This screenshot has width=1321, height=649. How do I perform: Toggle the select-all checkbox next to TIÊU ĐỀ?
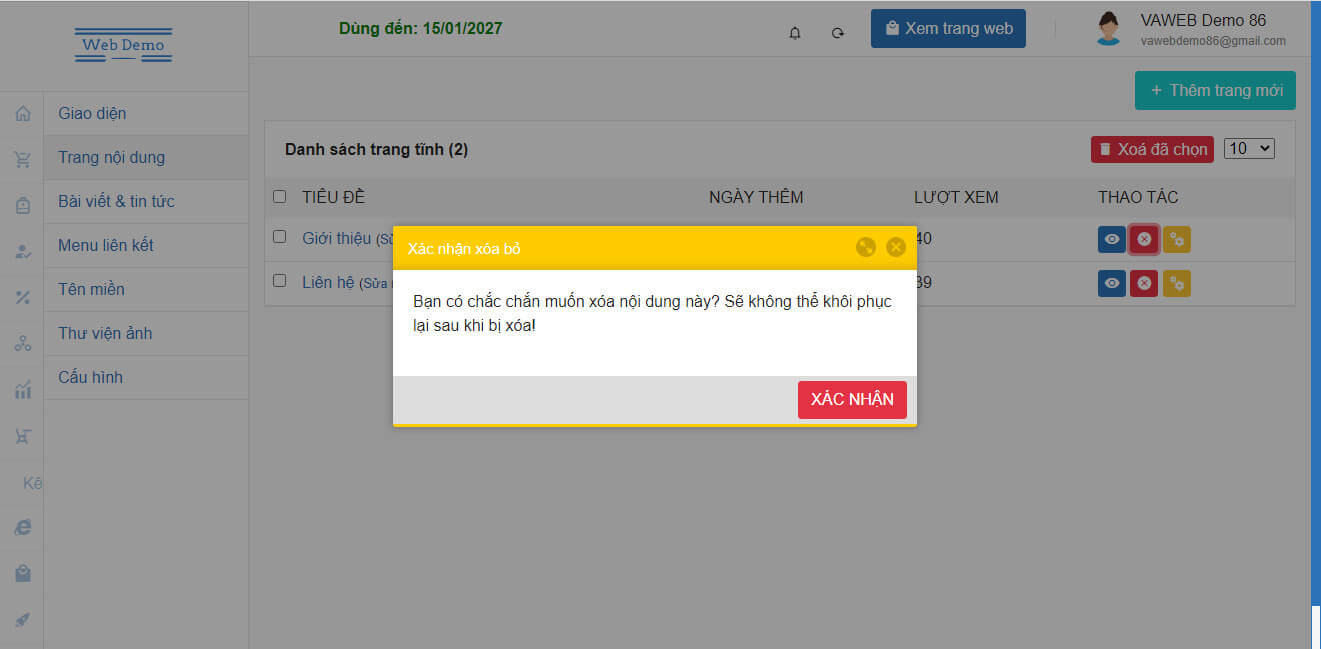[280, 197]
